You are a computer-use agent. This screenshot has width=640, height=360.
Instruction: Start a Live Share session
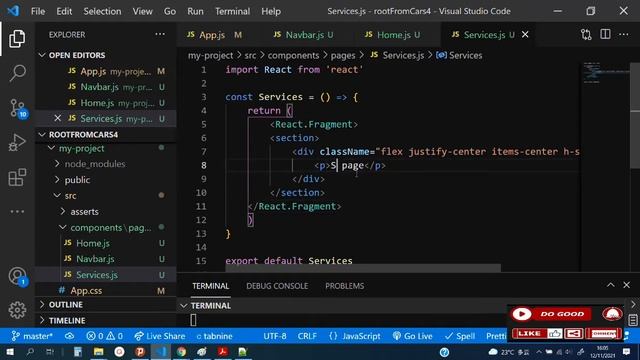[x=160, y=336]
